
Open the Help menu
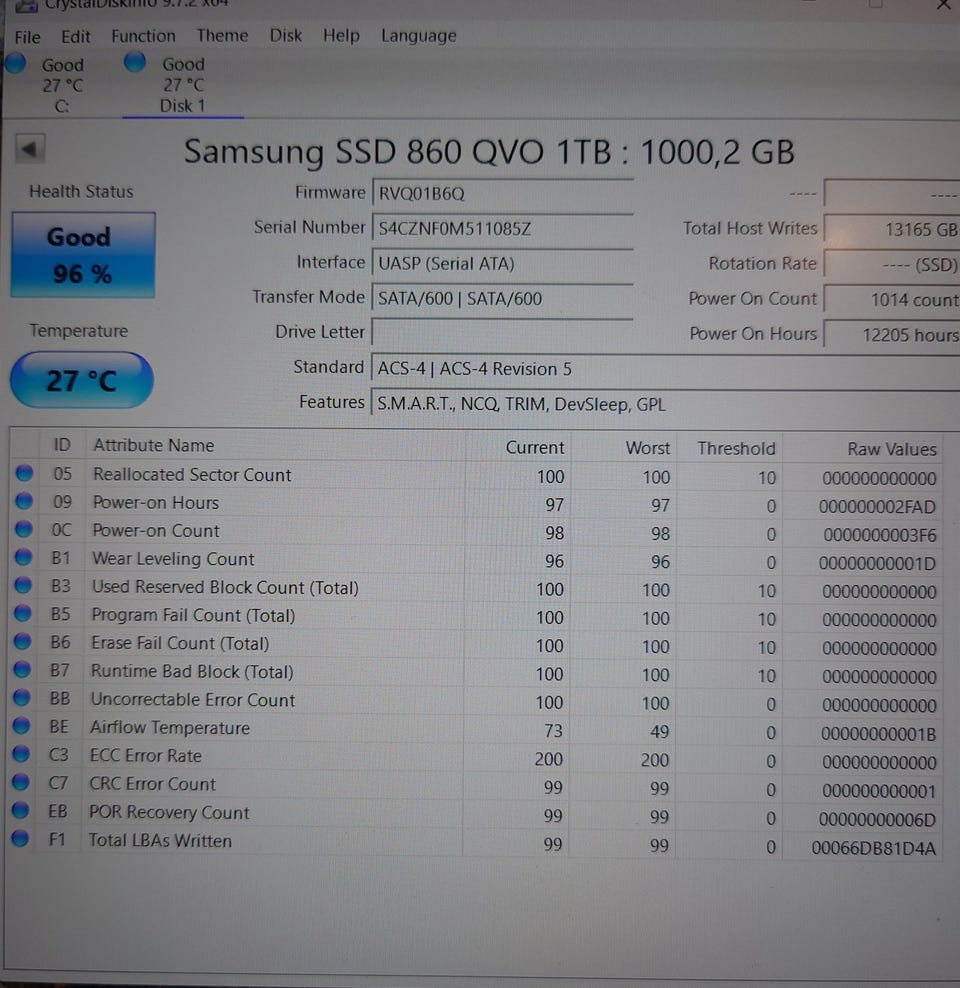tap(341, 35)
